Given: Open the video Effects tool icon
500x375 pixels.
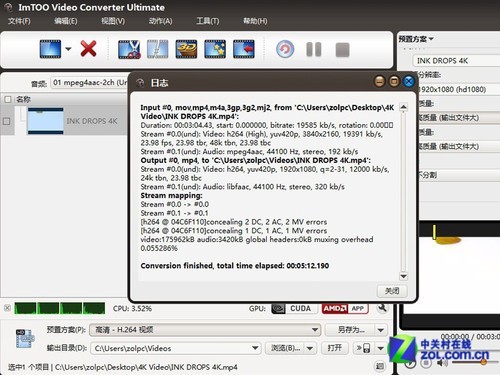Looking at the screenshot, I should click(215, 49).
